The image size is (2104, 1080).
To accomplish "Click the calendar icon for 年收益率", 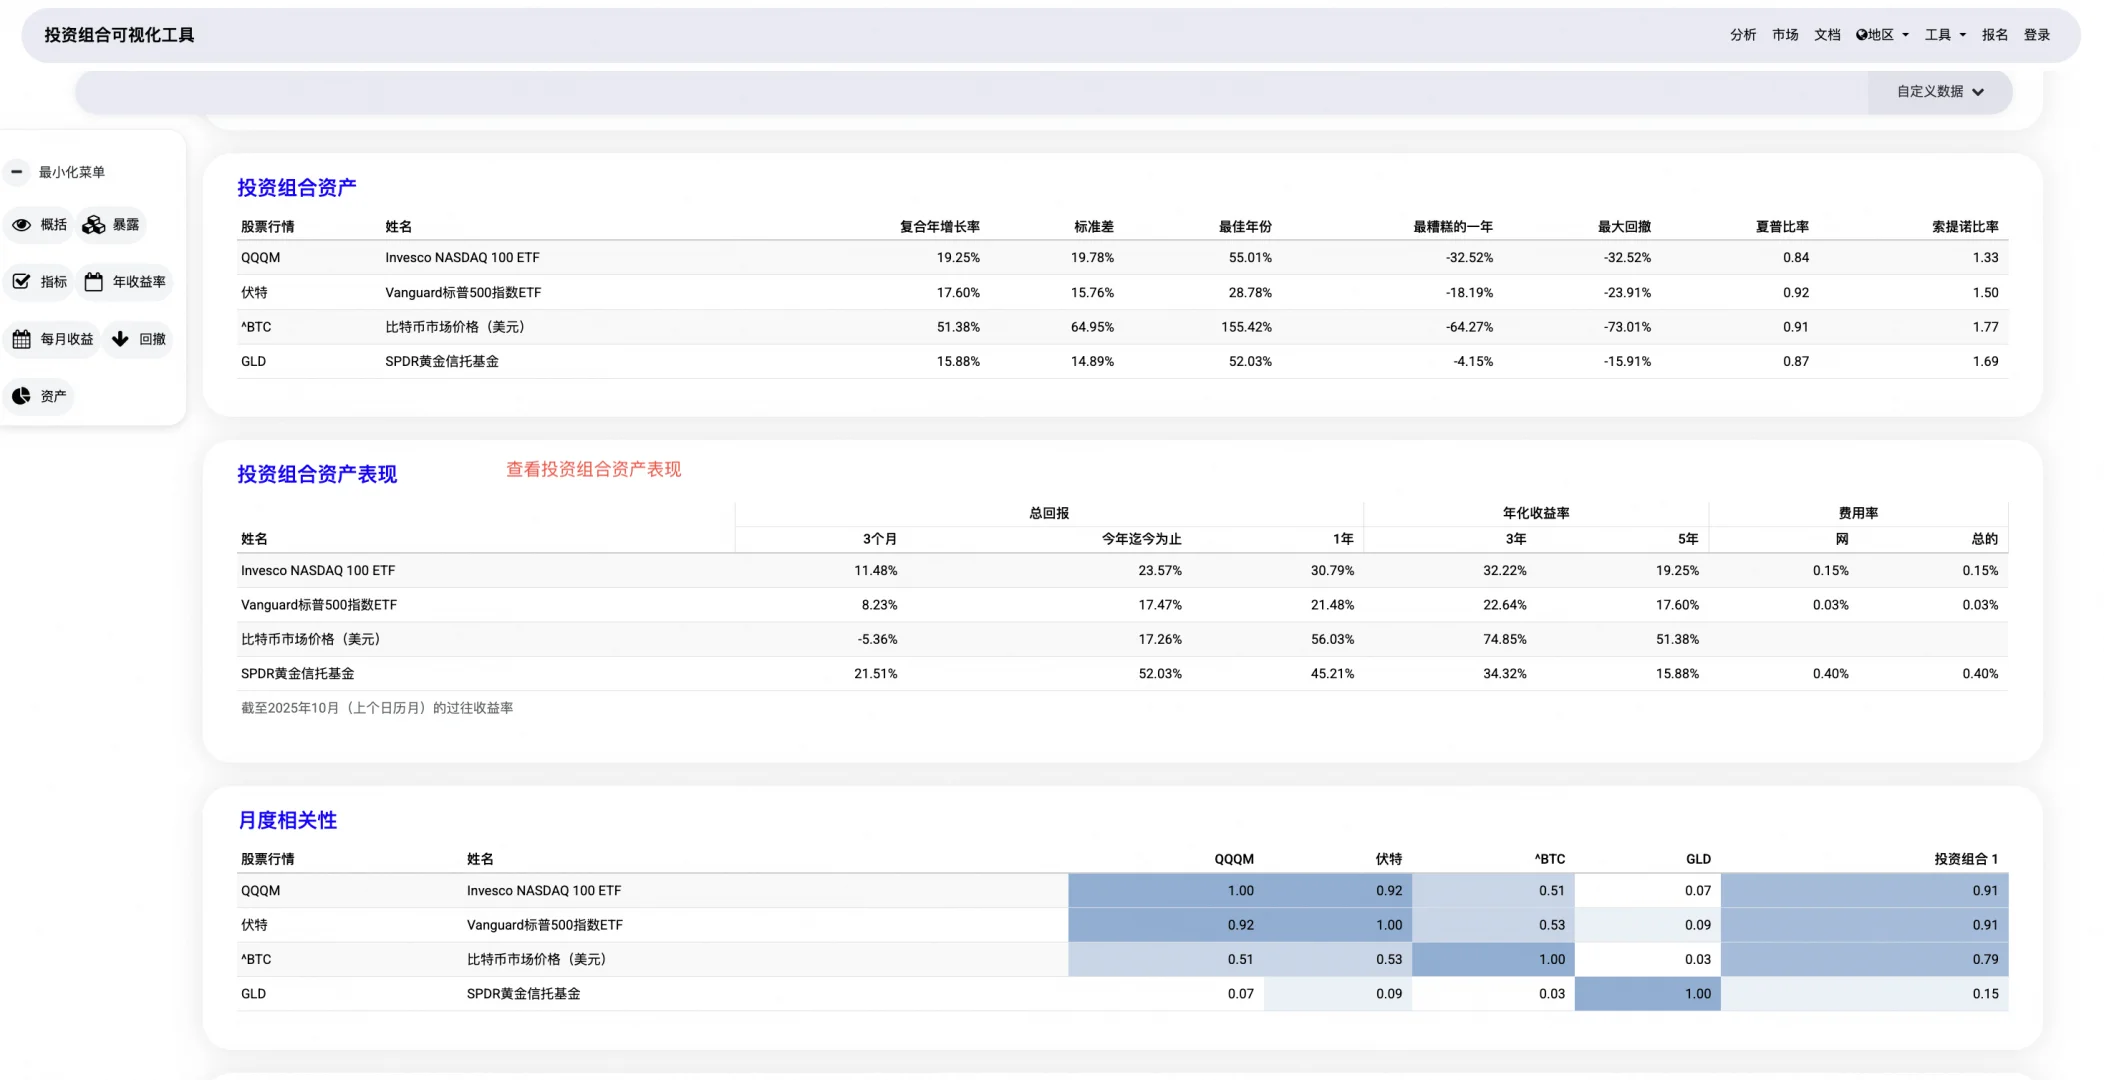I will coord(94,282).
